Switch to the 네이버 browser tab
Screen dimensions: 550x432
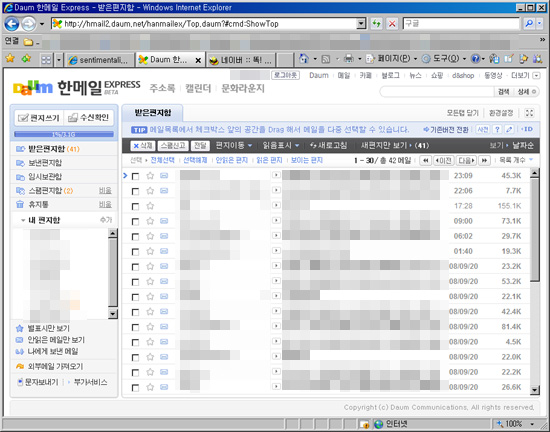pyautogui.click(x=241, y=60)
